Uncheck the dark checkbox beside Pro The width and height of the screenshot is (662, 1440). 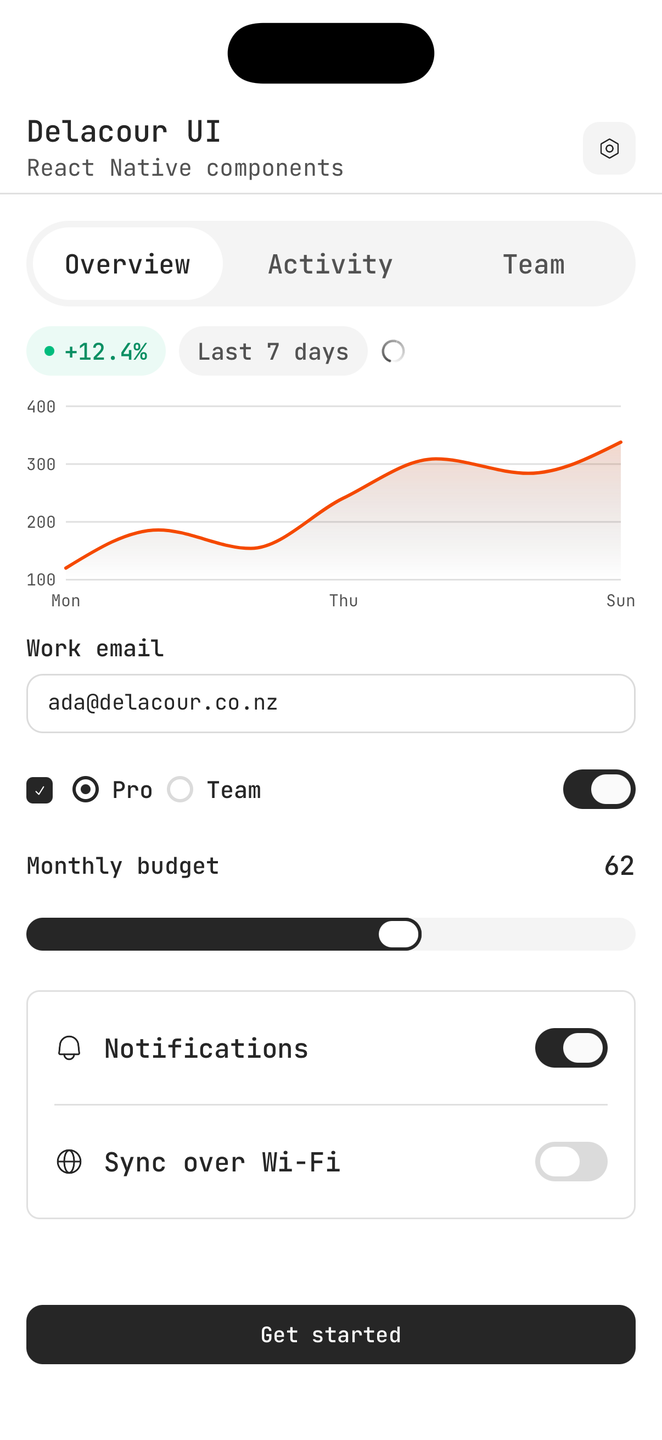39,790
